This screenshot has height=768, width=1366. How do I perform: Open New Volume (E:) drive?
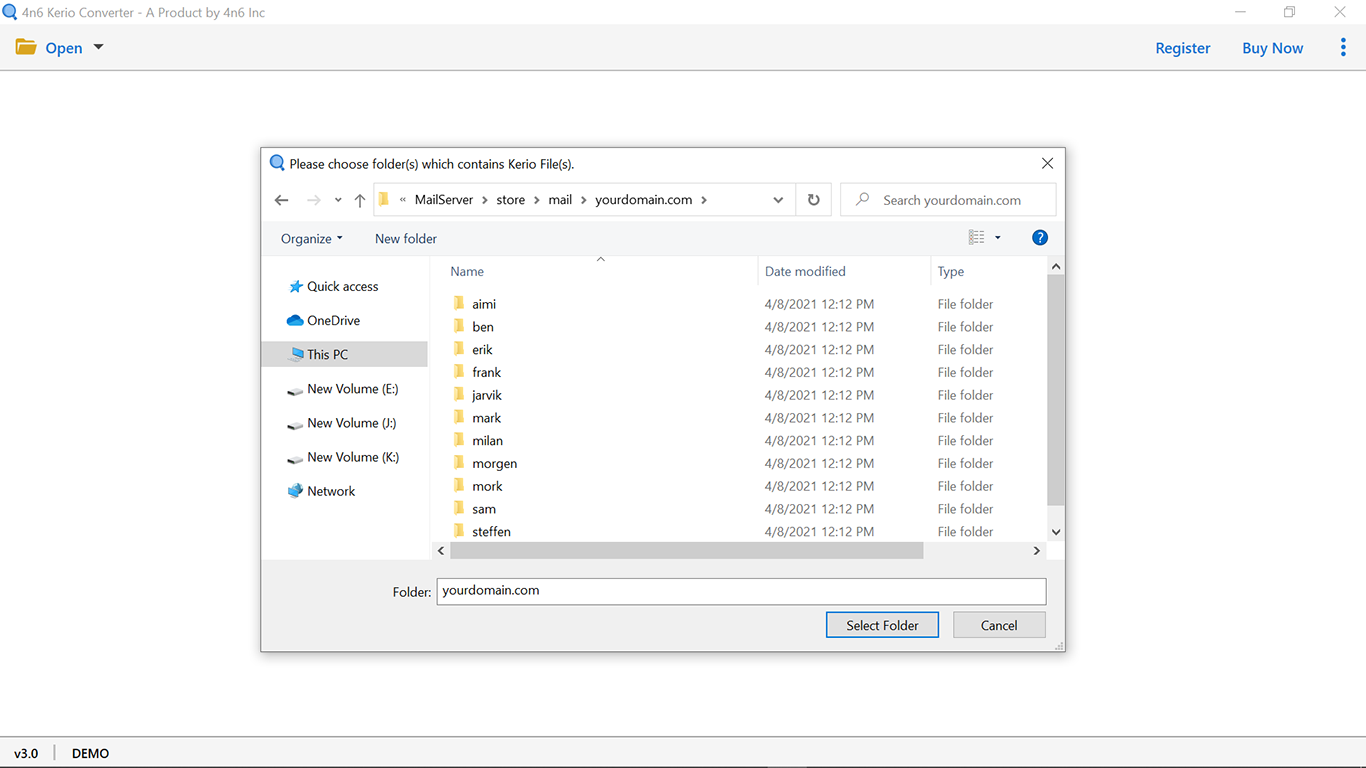point(353,389)
